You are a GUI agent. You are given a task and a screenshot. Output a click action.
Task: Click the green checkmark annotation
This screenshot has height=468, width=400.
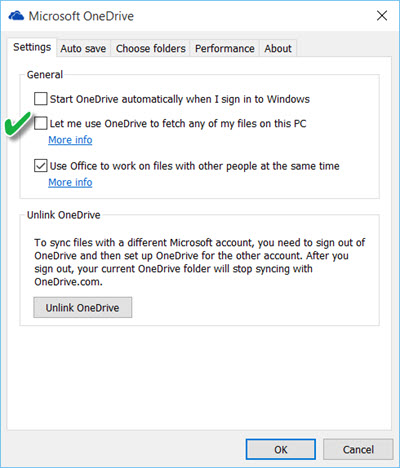pyautogui.click(x=18, y=124)
